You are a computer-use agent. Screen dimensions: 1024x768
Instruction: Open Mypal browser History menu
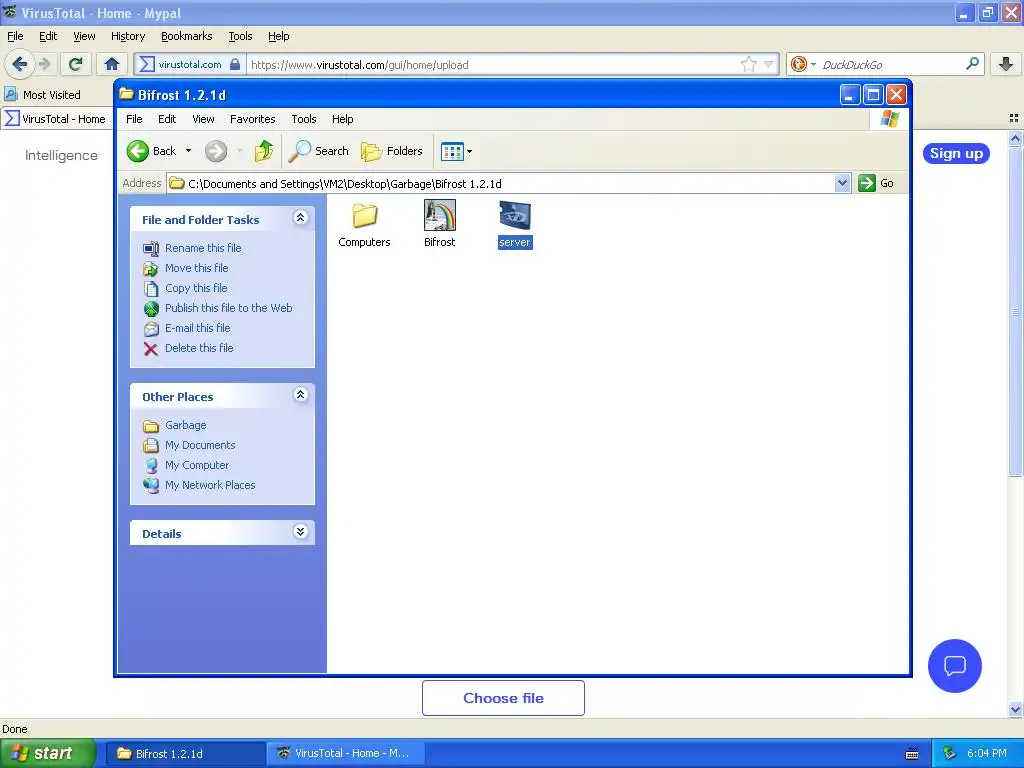point(128,37)
